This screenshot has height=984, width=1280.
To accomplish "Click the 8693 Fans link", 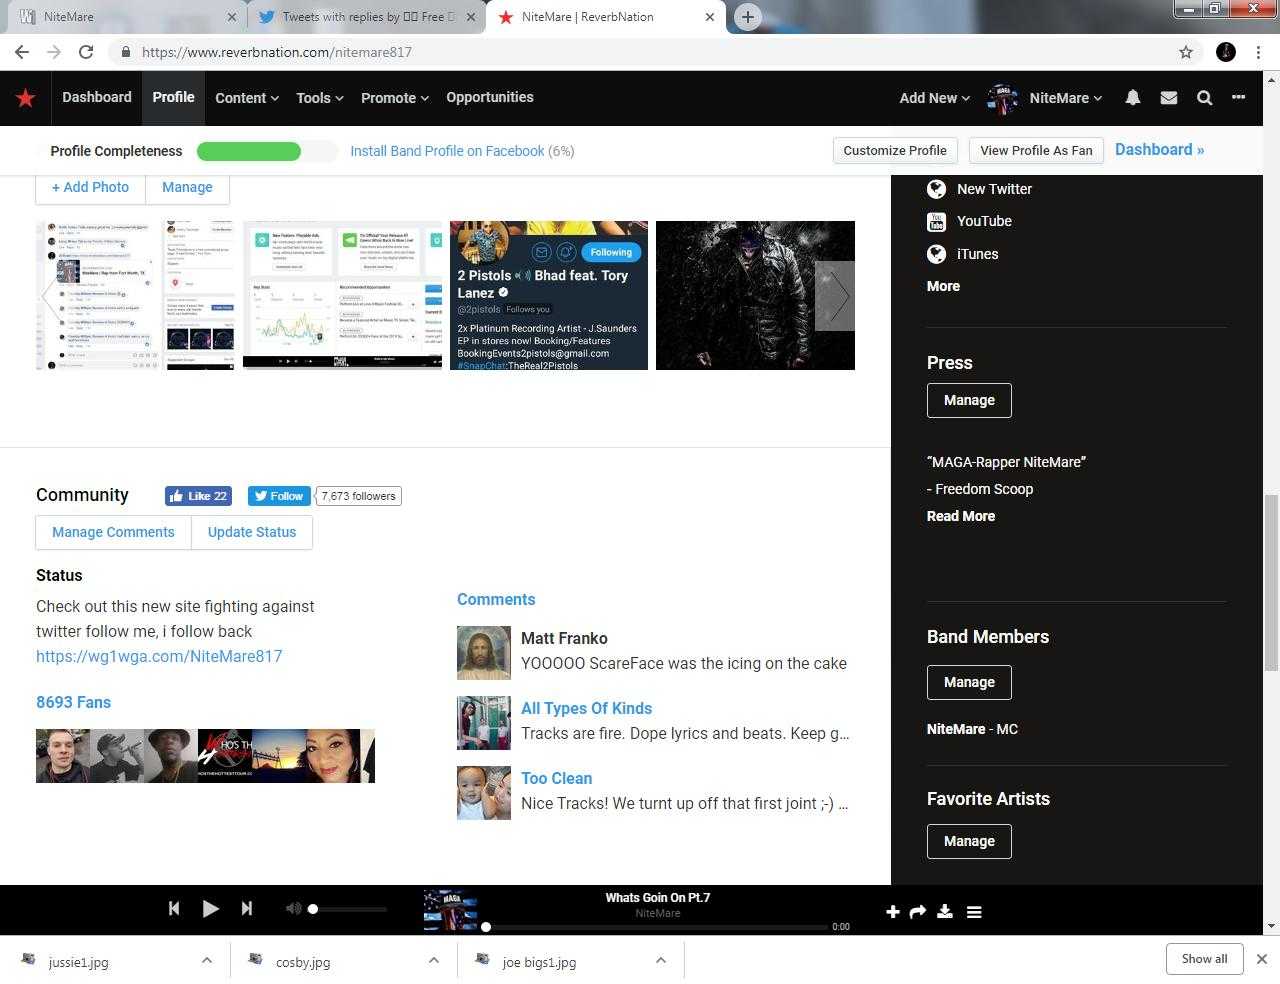I will pyautogui.click(x=73, y=702).
